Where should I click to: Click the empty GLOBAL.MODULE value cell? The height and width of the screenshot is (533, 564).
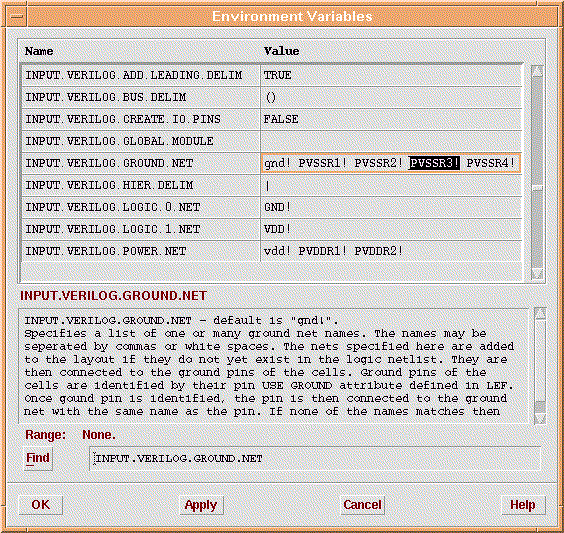(391, 141)
